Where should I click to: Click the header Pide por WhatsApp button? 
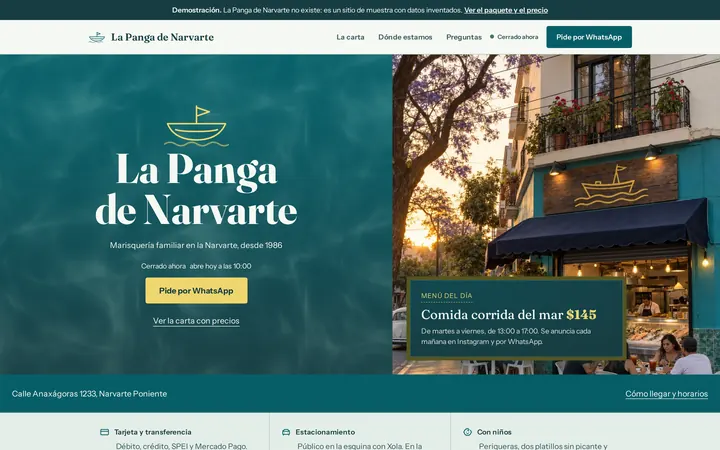[x=589, y=37]
